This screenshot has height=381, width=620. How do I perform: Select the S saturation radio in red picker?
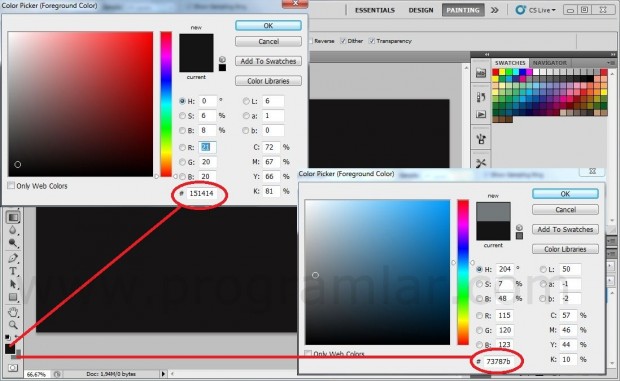(x=182, y=116)
